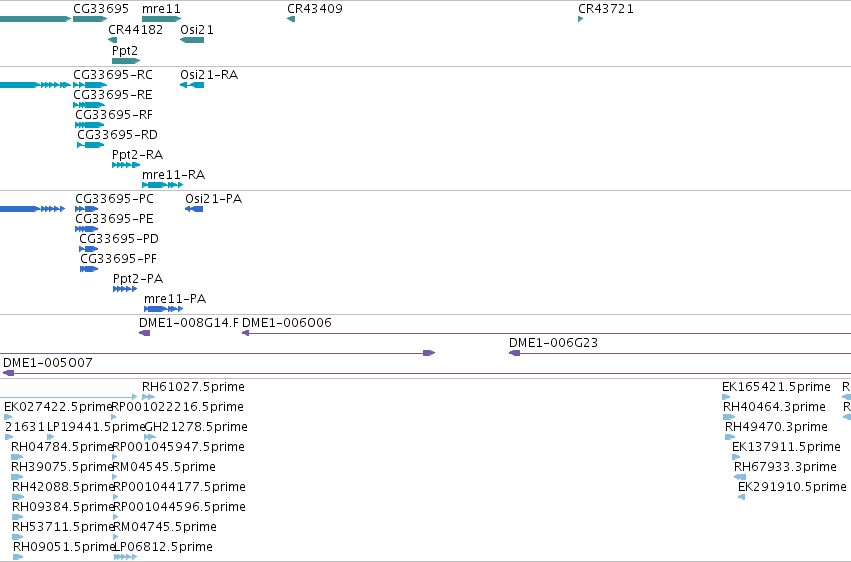
Task: Select the RH40464.3prime EST feature
Action: (729, 417)
